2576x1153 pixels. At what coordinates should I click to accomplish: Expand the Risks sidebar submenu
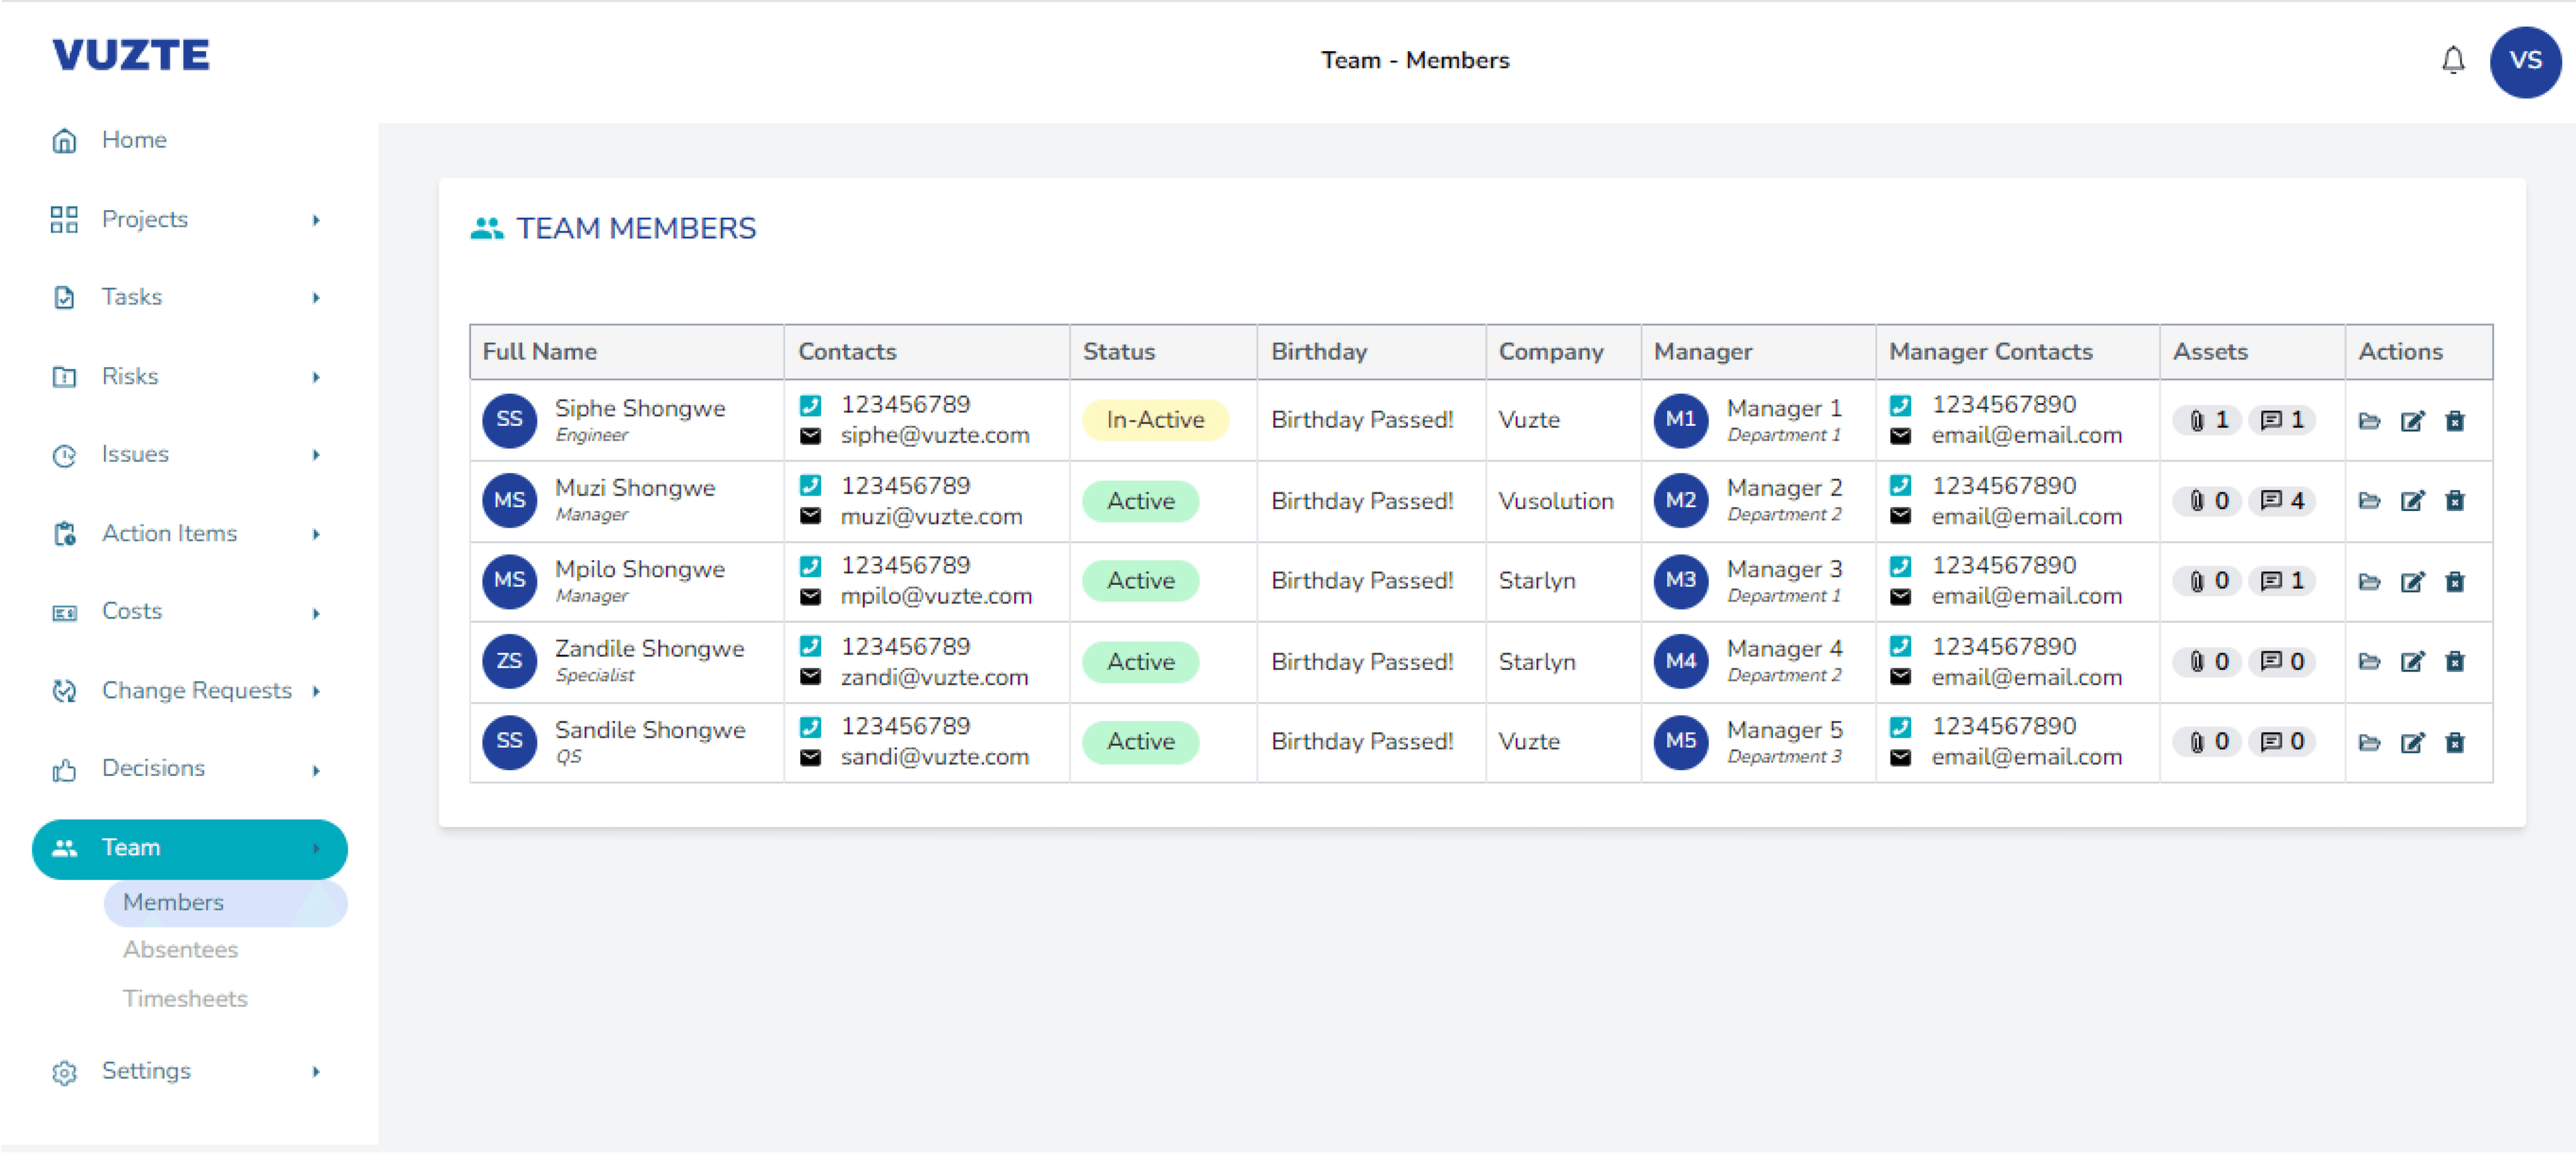pyautogui.click(x=316, y=377)
